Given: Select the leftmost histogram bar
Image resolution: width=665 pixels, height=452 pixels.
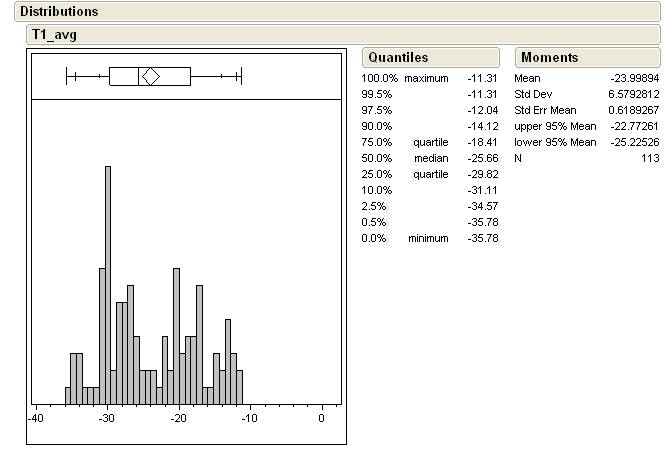Looking at the screenshot, I should pyautogui.click(x=68, y=394).
